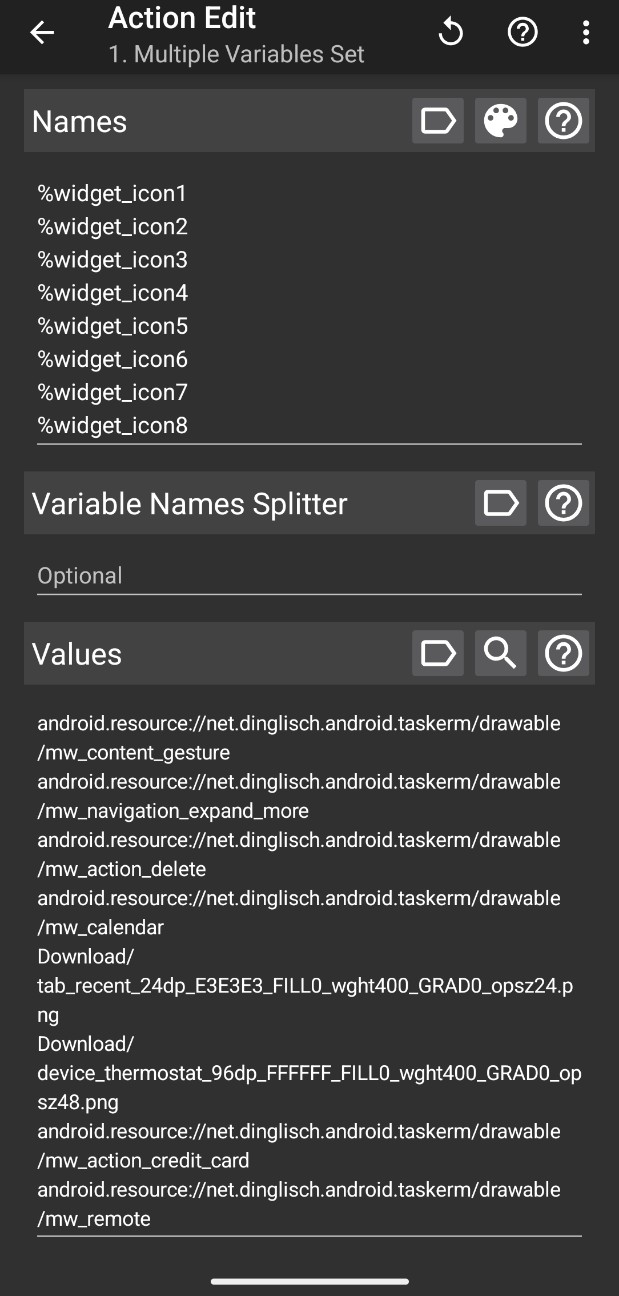Open the help icon in the top bar
This screenshot has height=1296, width=619.
click(x=523, y=33)
